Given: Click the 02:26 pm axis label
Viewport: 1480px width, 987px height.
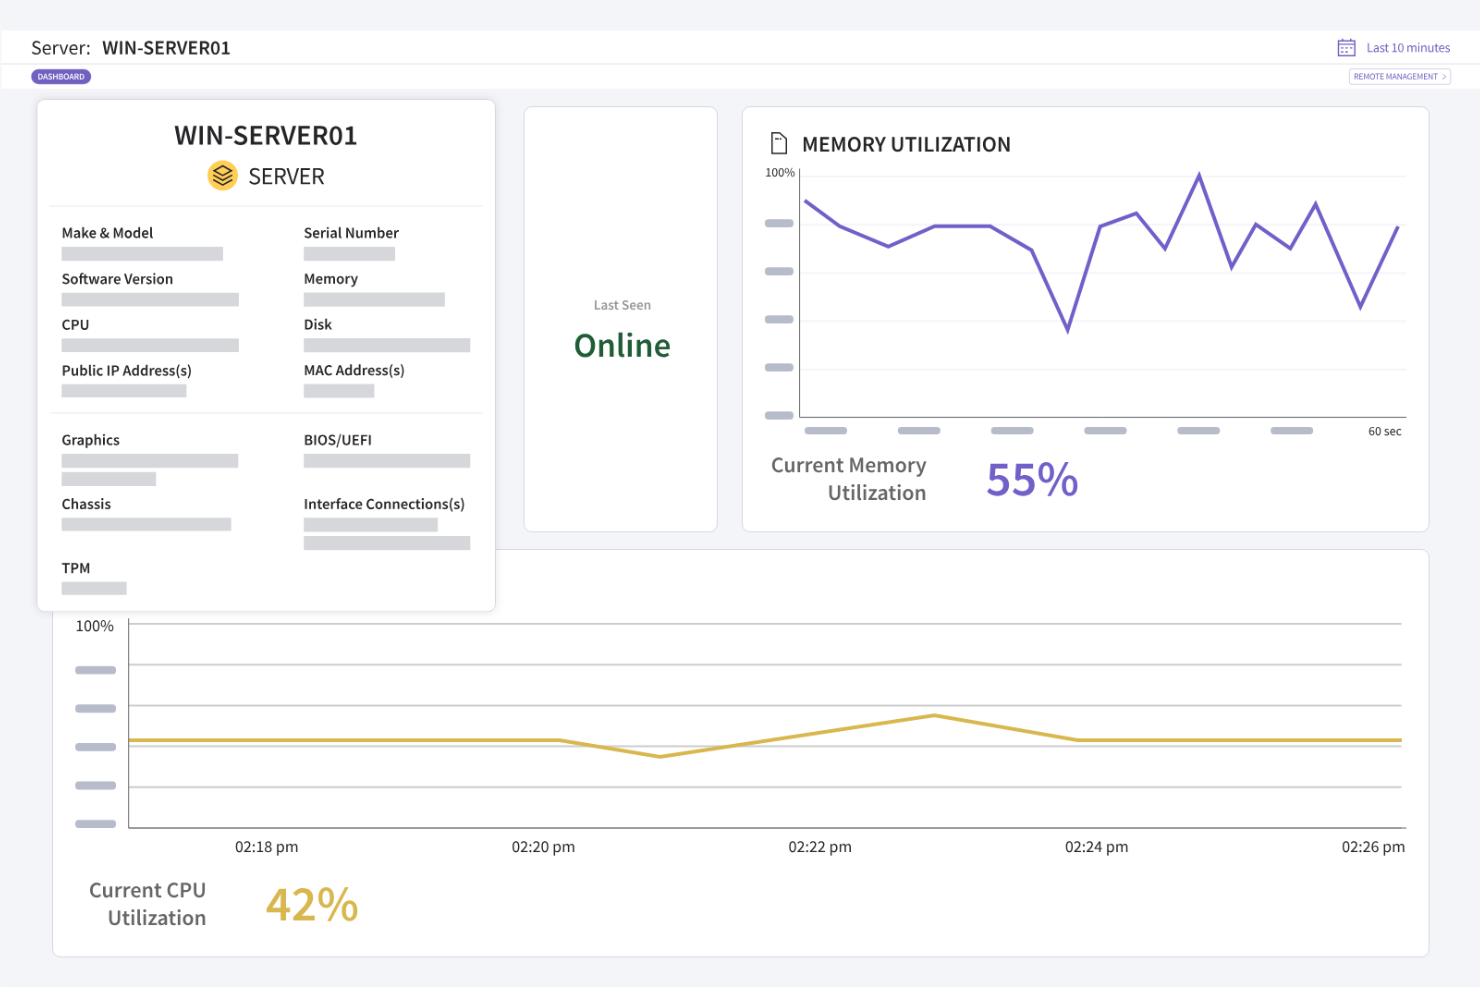Looking at the screenshot, I should point(1373,847).
